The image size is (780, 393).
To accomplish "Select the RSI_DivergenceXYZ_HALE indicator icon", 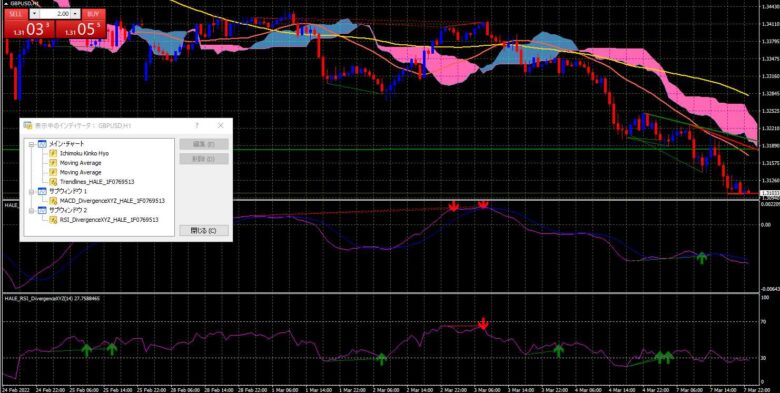I will [x=53, y=219].
